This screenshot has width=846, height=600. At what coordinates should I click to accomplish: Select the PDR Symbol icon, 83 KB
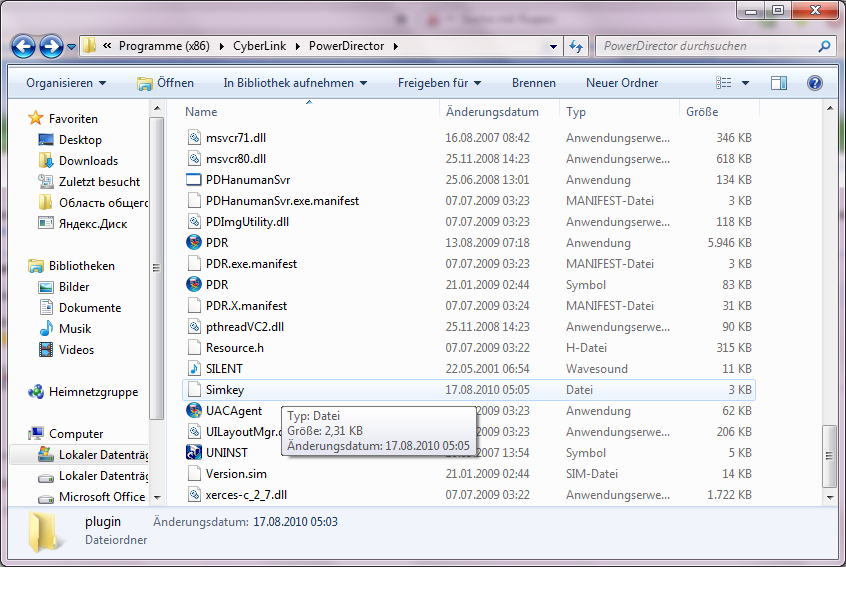coord(194,285)
